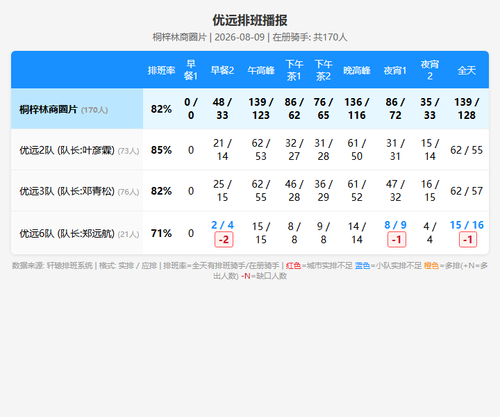This screenshot has width=500, height=417.
Task: Click 优远6队's 4 / 4 夜宵2 cell
Action: [430, 233]
